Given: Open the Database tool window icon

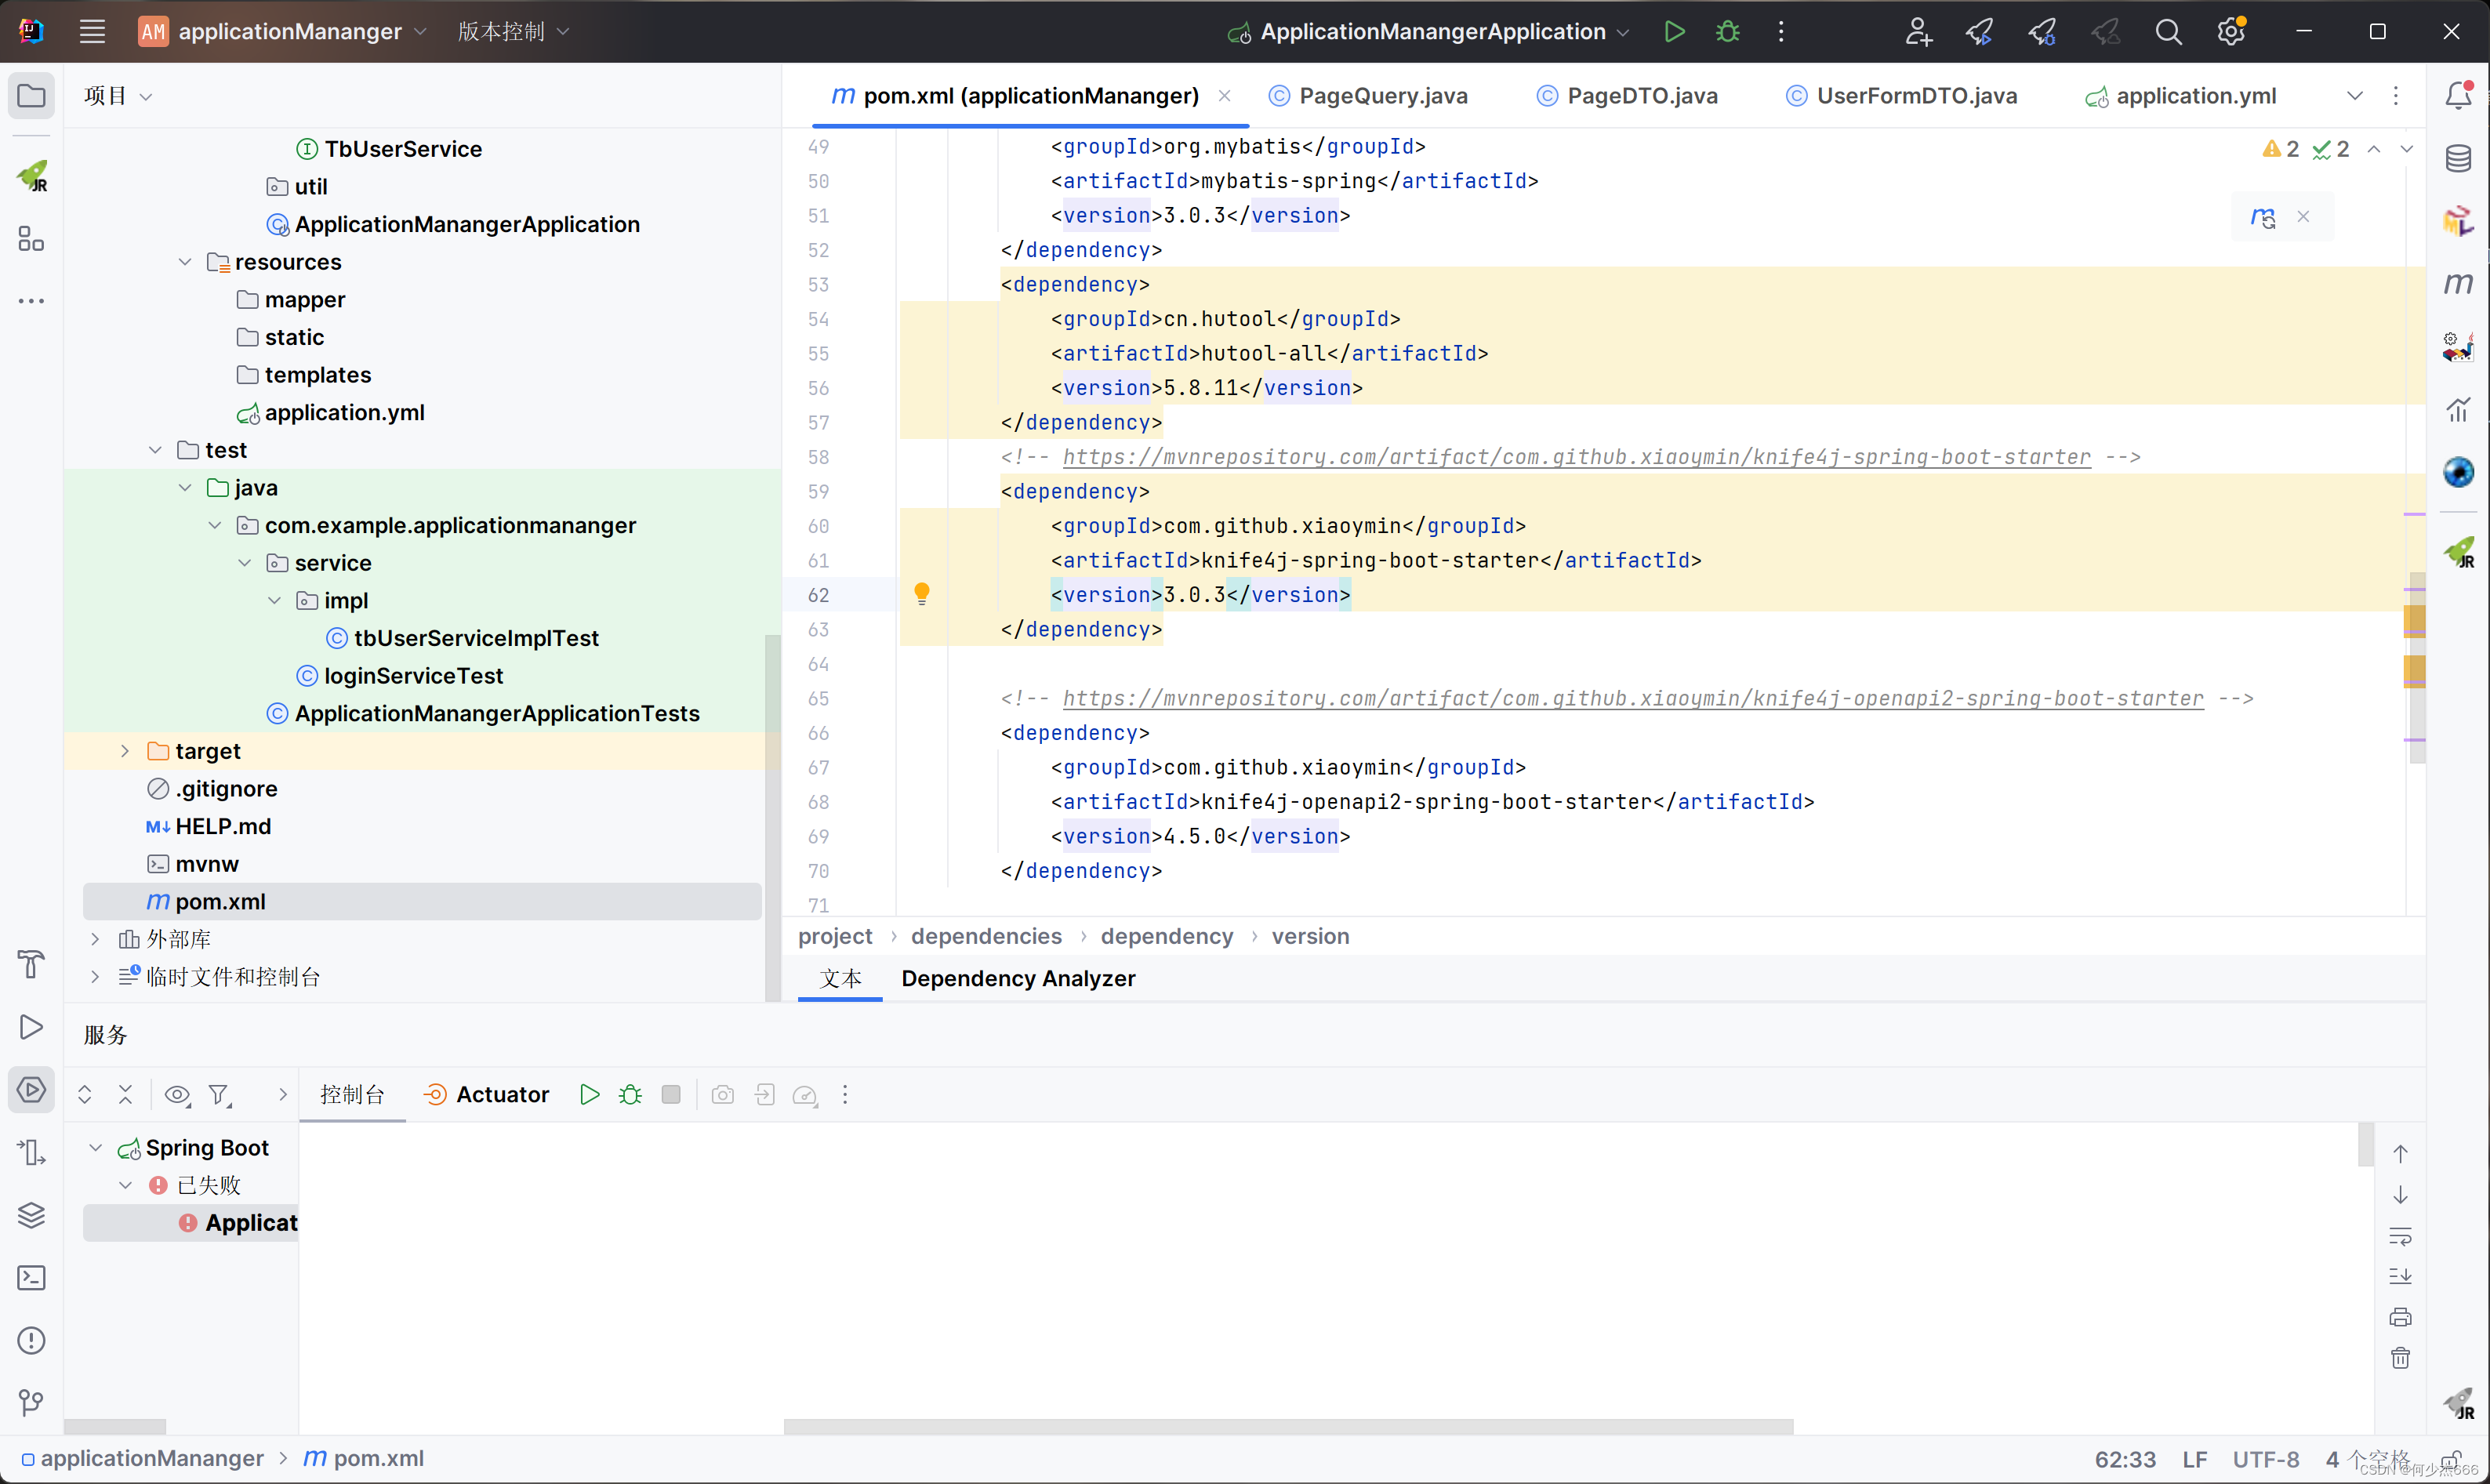Looking at the screenshot, I should (2460, 157).
